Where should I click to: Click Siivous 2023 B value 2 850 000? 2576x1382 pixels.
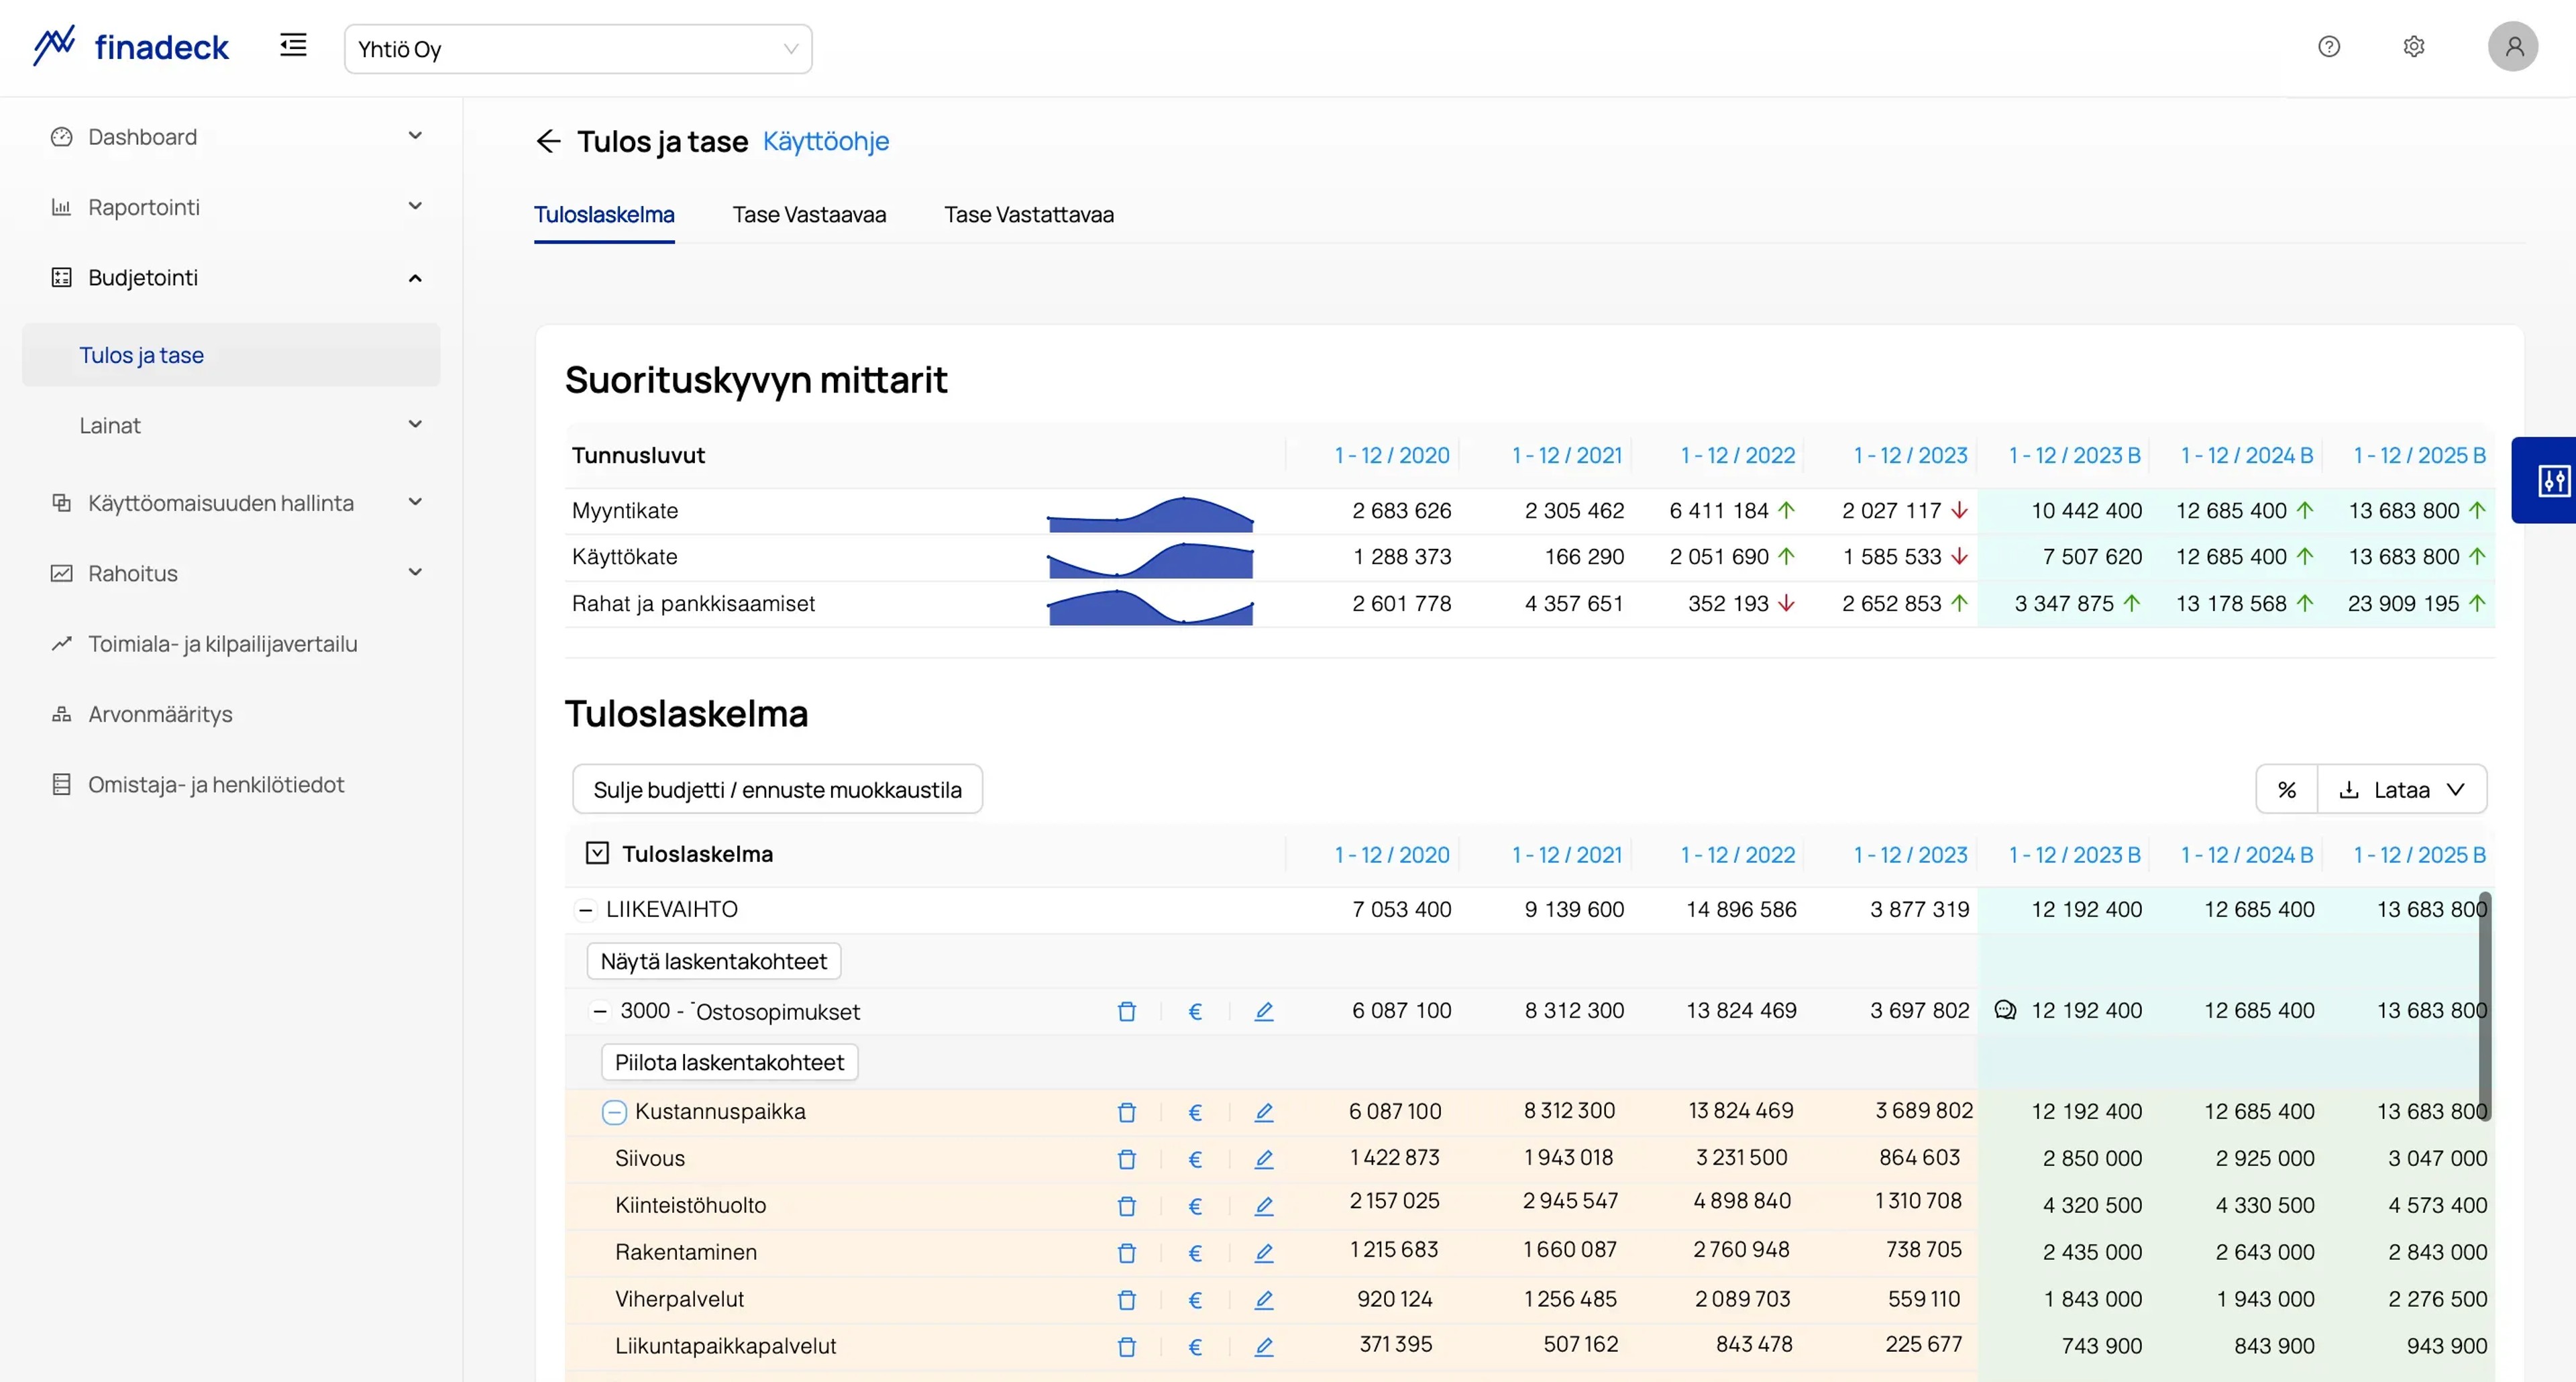pyautogui.click(x=2092, y=1159)
